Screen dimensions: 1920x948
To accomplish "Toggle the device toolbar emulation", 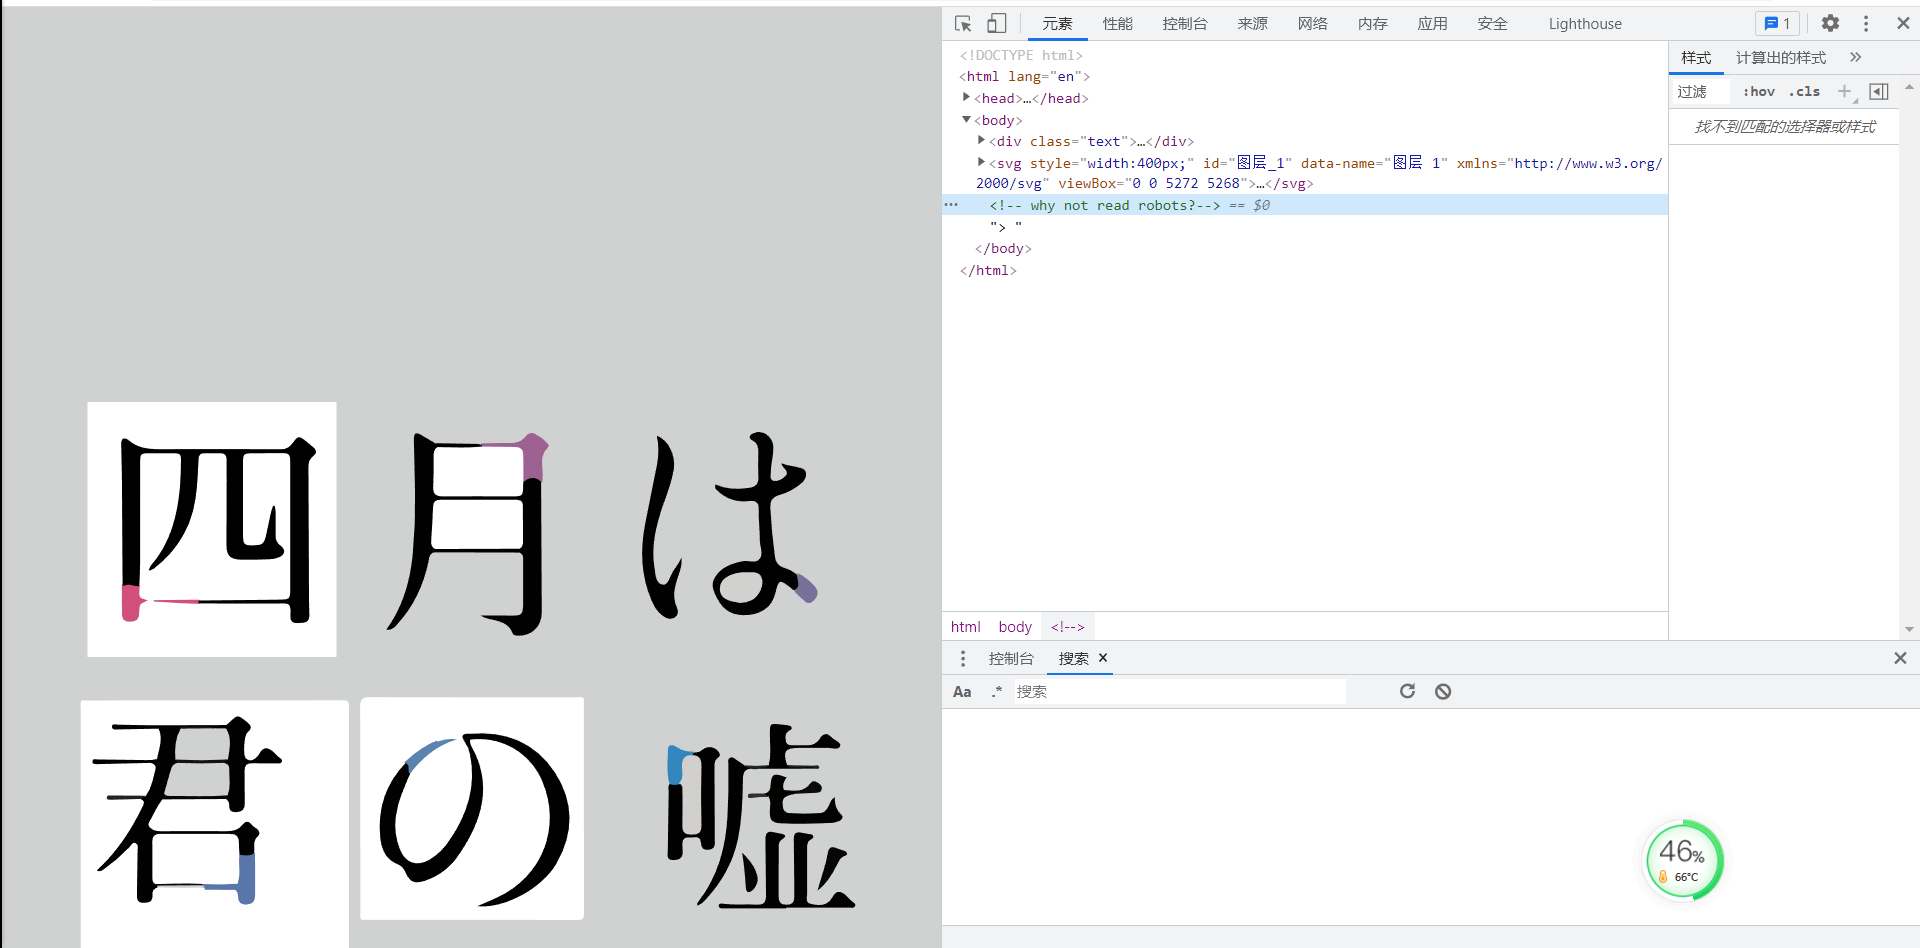I will [x=997, y=24].
